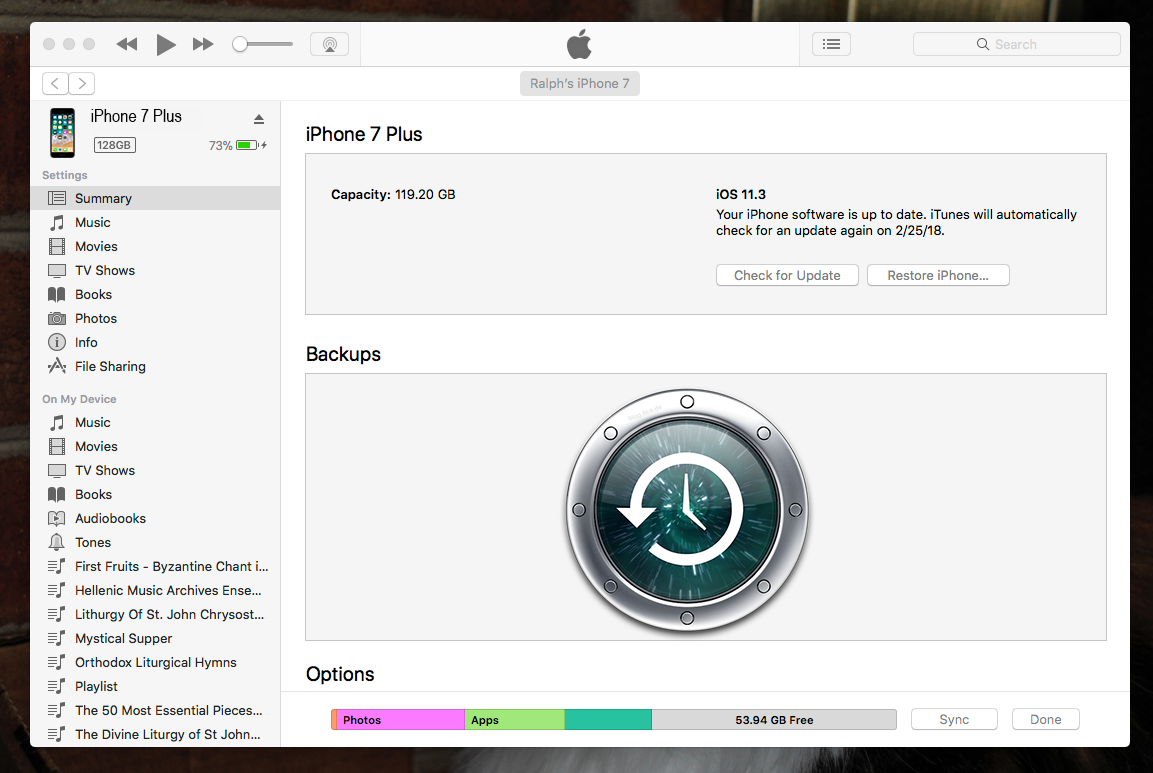The image size is (1153, 773).
Task: Open Movies under Settings
Action: point(155,246)
